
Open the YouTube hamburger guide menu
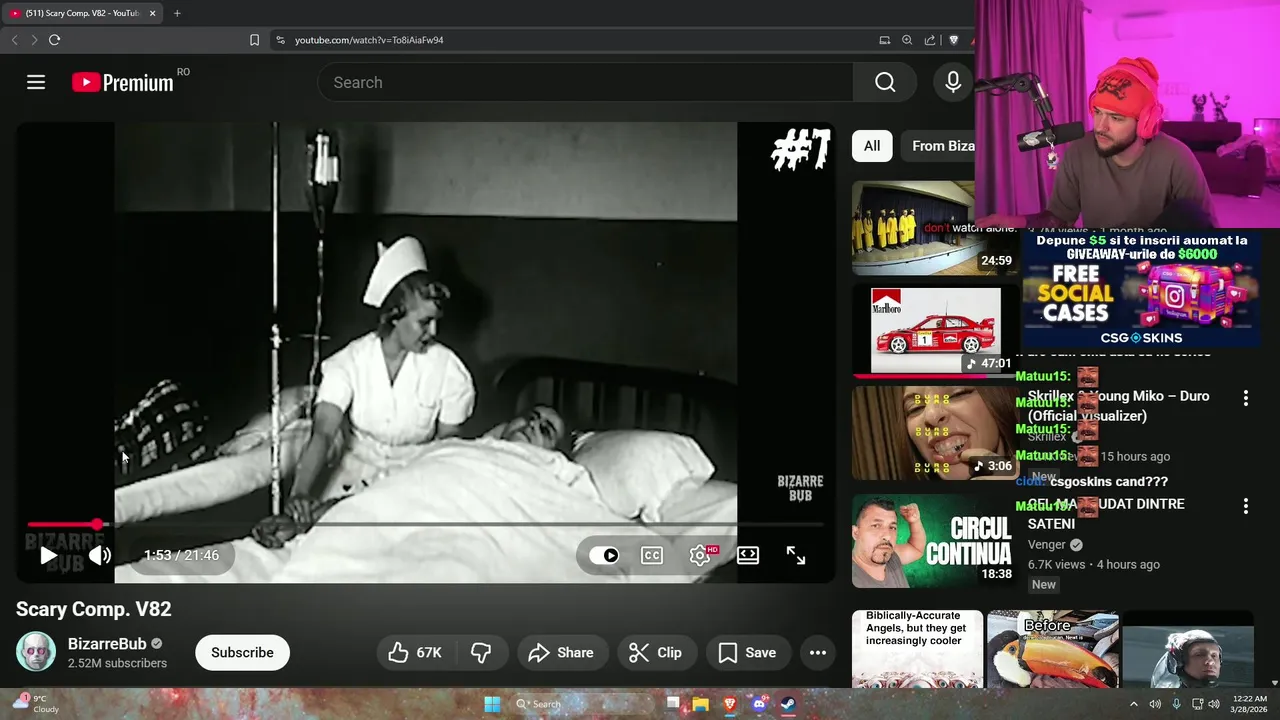tap(36, 82)
